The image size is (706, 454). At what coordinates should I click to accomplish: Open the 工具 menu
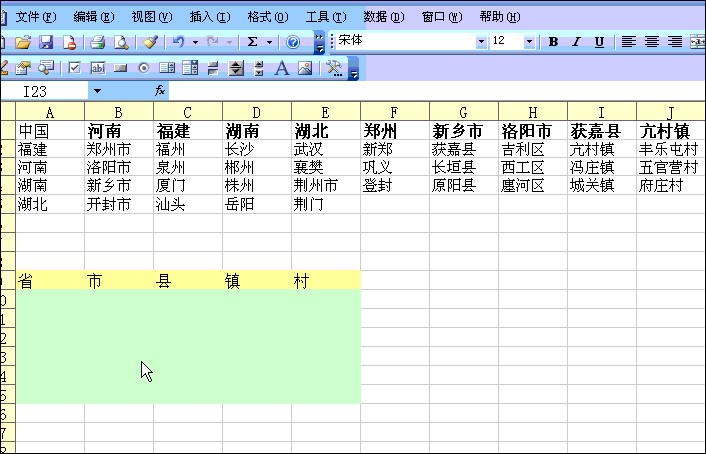[x=326, y=17]
